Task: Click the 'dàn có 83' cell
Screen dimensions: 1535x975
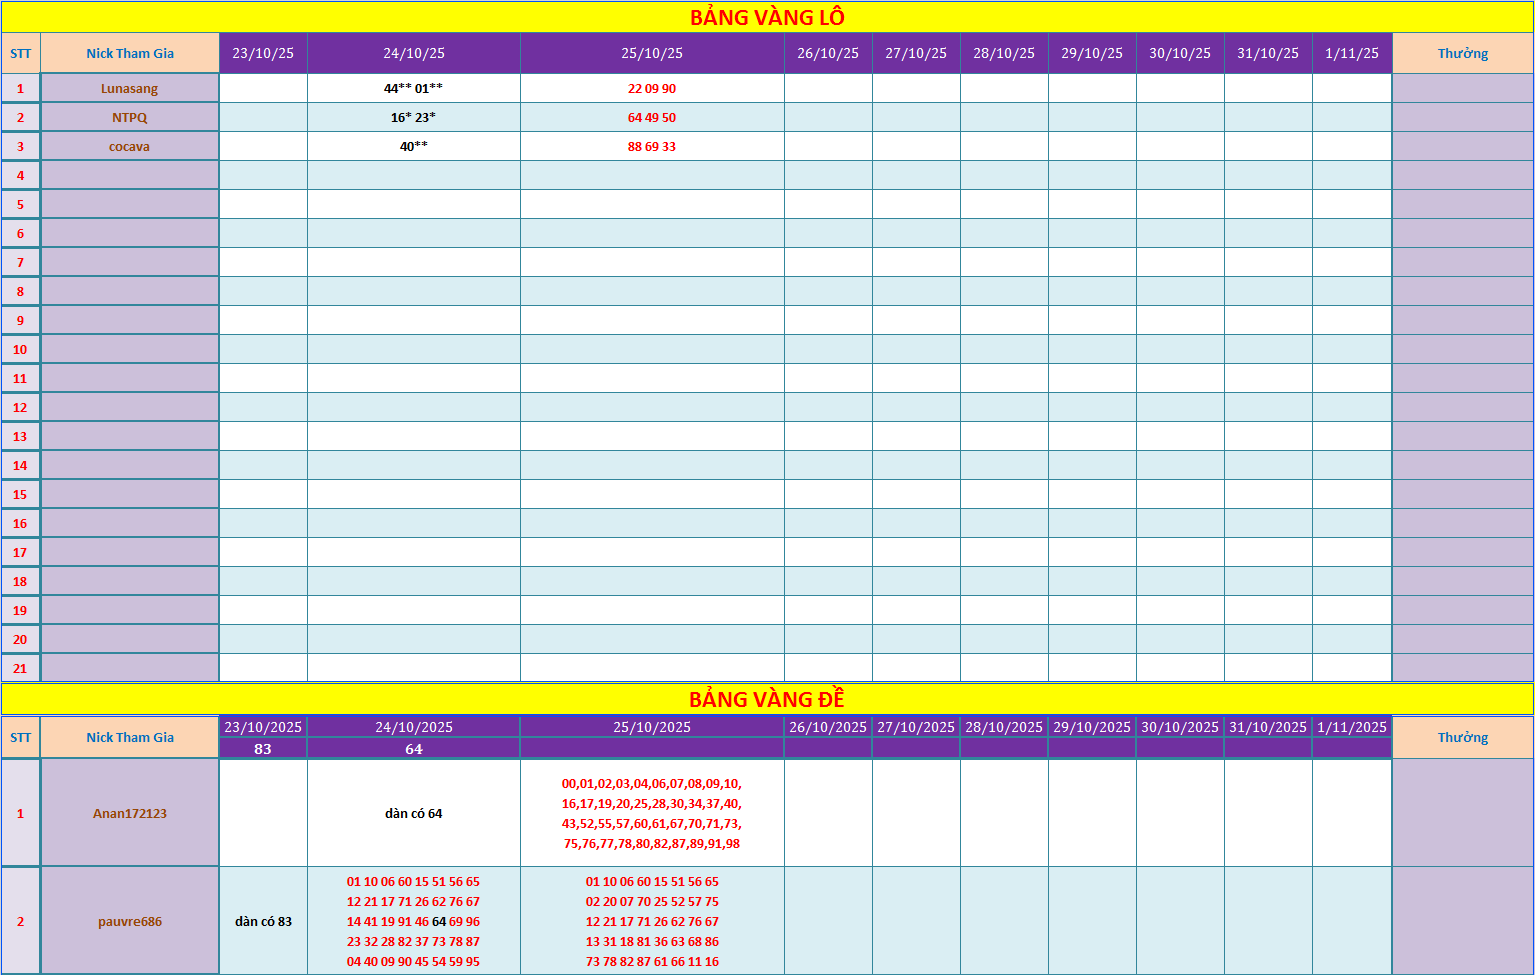Action: tap(263, 921)
